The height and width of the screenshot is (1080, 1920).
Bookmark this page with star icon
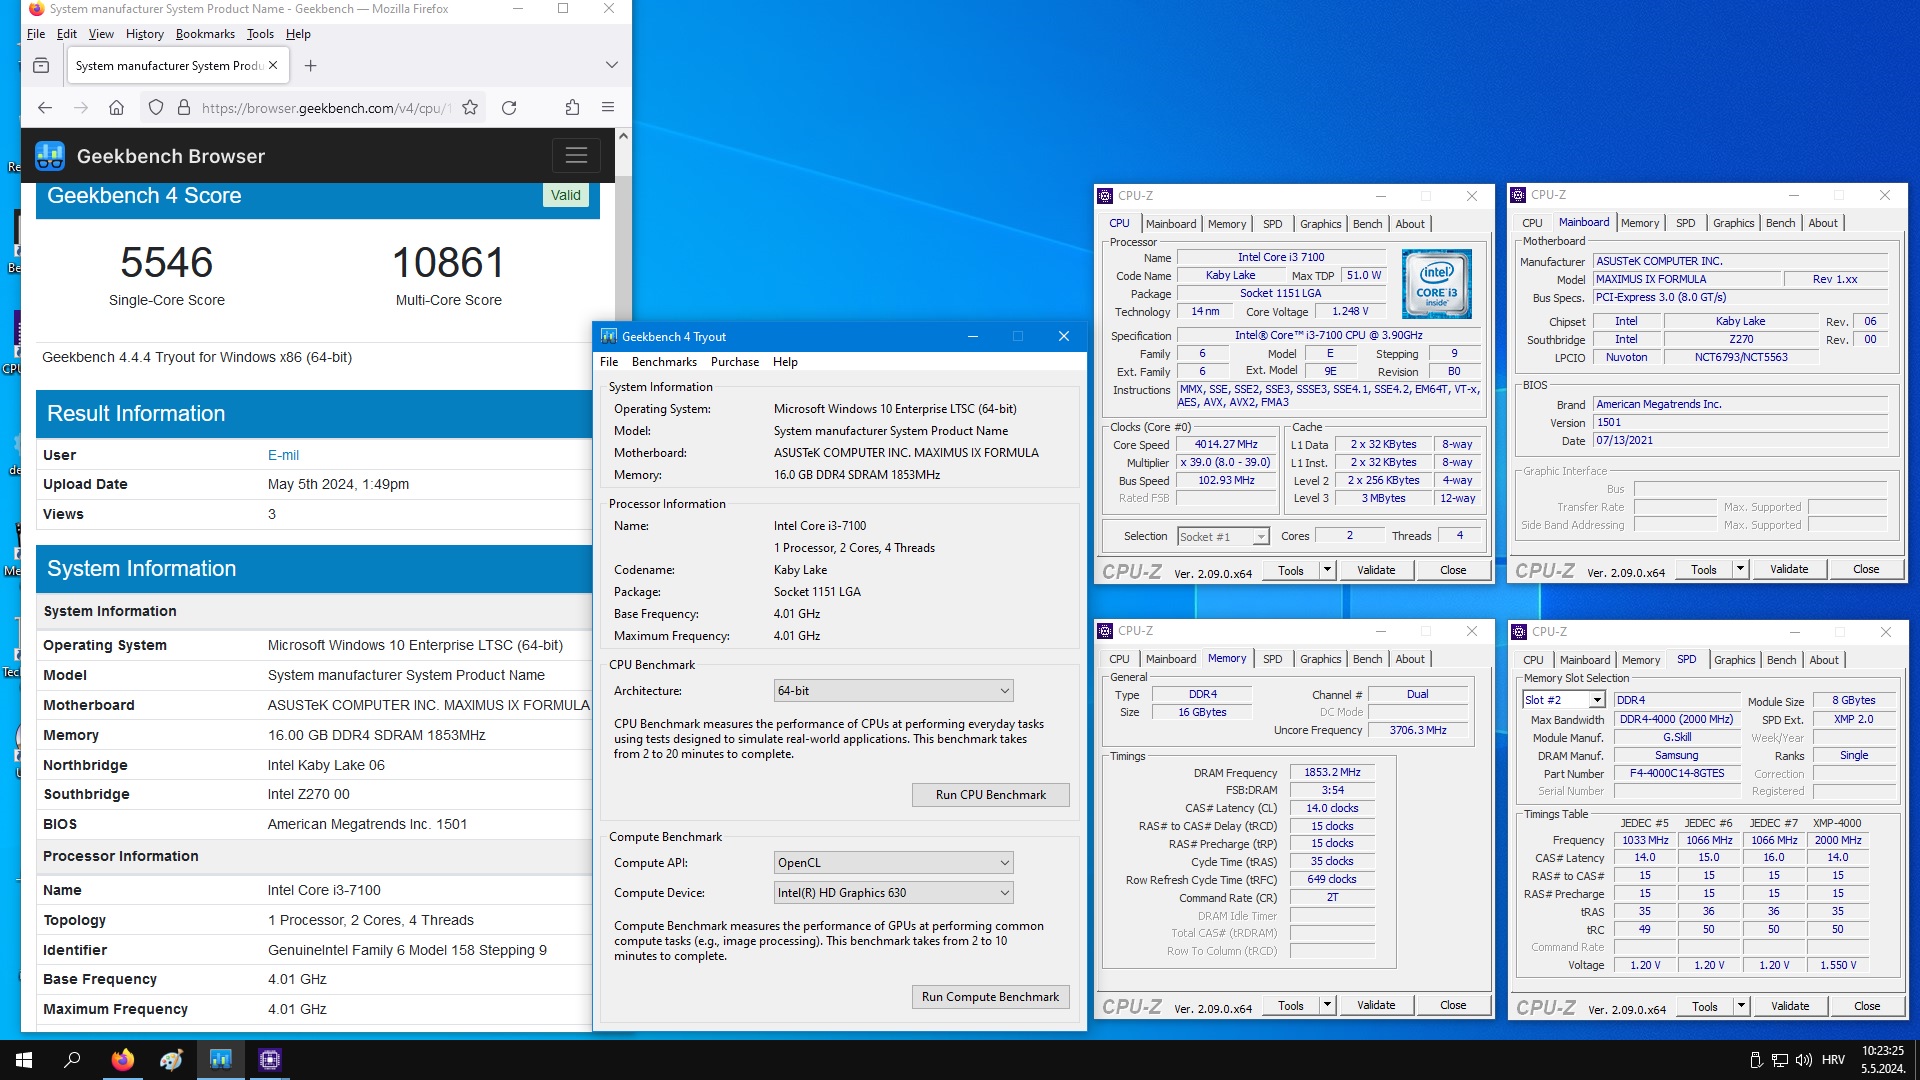pos(470,108)
